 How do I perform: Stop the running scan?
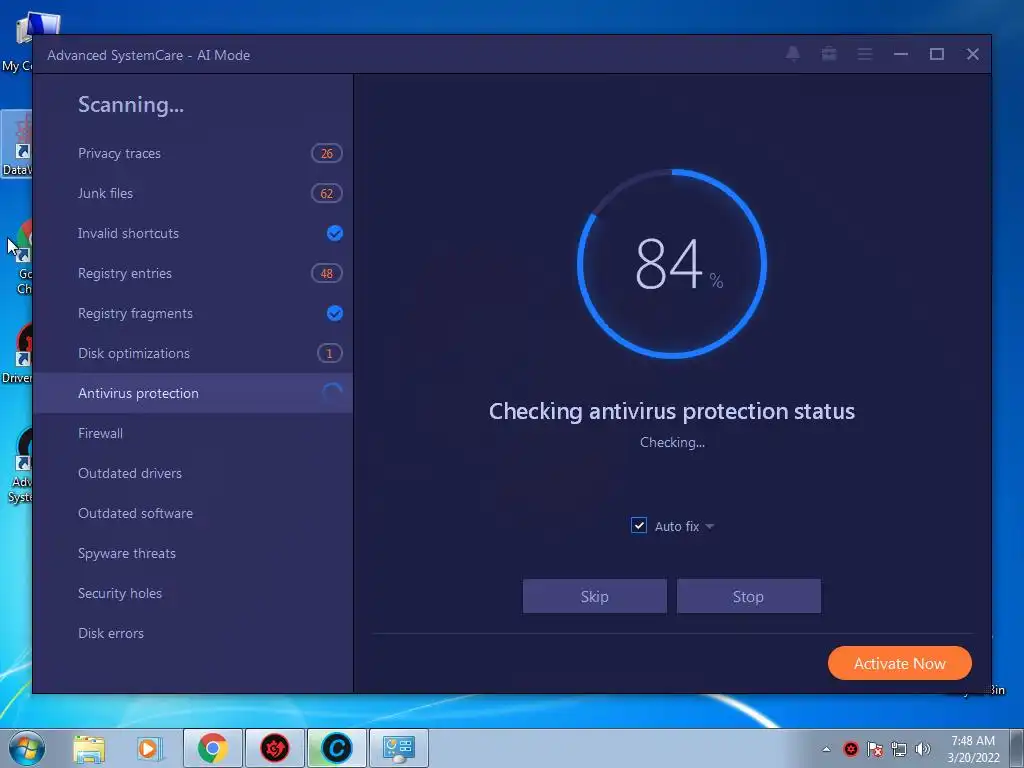[x=748, y=596]
